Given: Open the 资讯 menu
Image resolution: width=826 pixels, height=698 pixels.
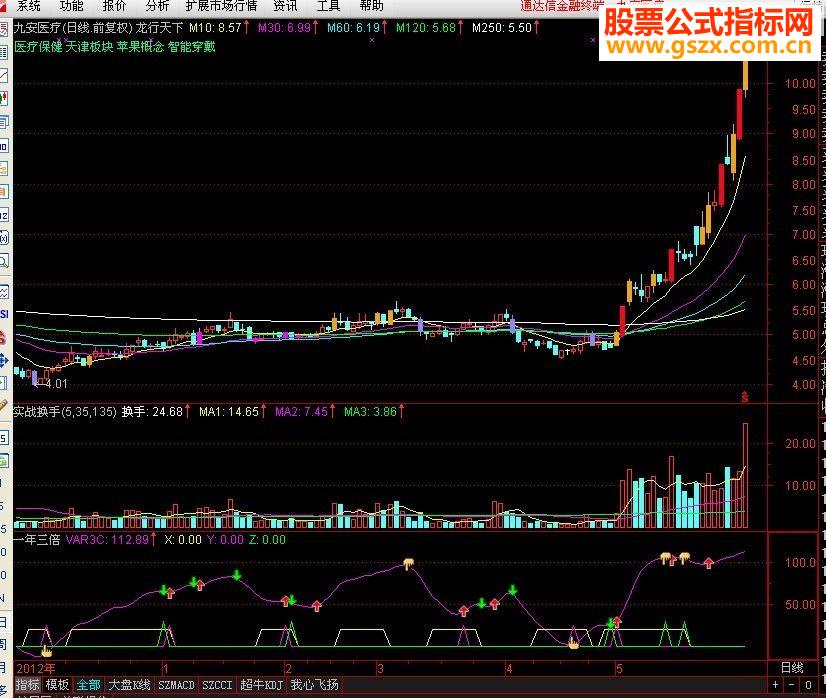Looking at the screenshot, I should [286, 6].
